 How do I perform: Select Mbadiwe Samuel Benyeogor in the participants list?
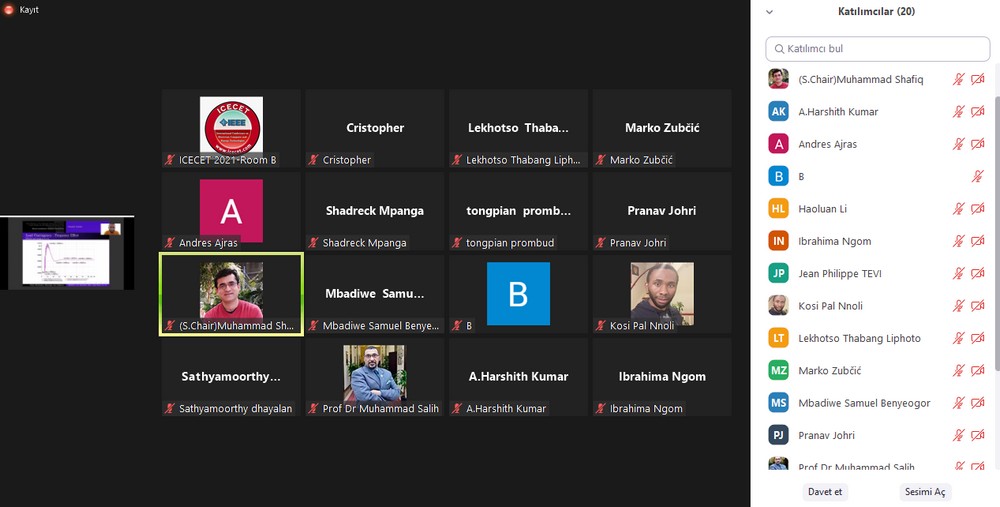pyautogui.click(x=864, y=403)
